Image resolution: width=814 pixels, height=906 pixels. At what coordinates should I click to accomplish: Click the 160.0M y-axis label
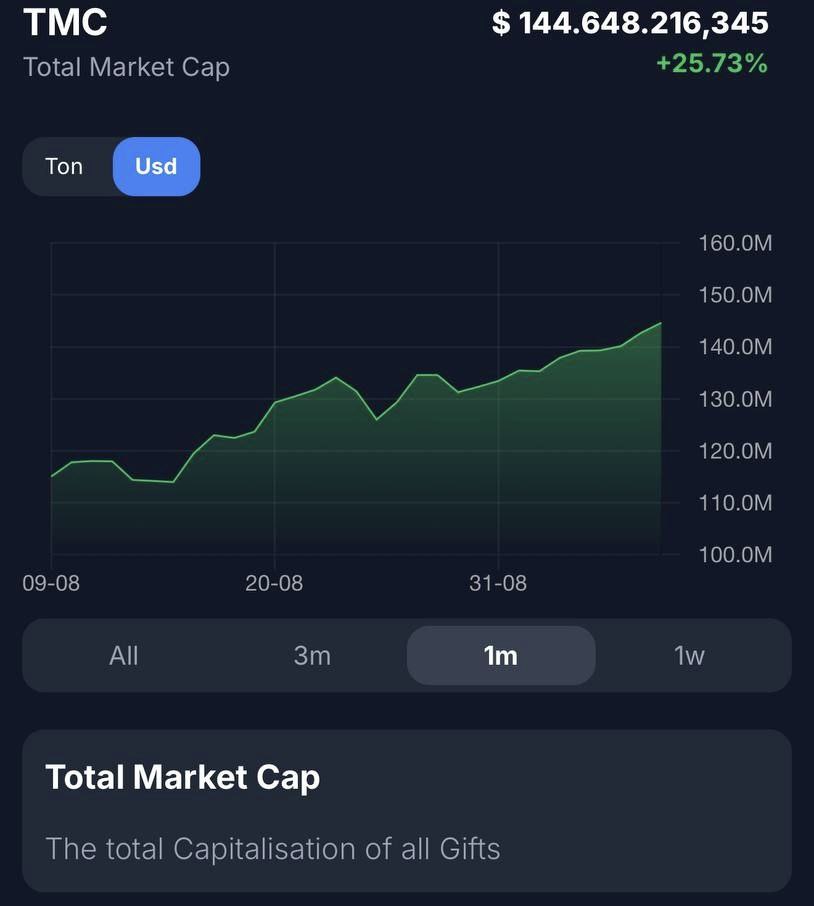[735, 243]
